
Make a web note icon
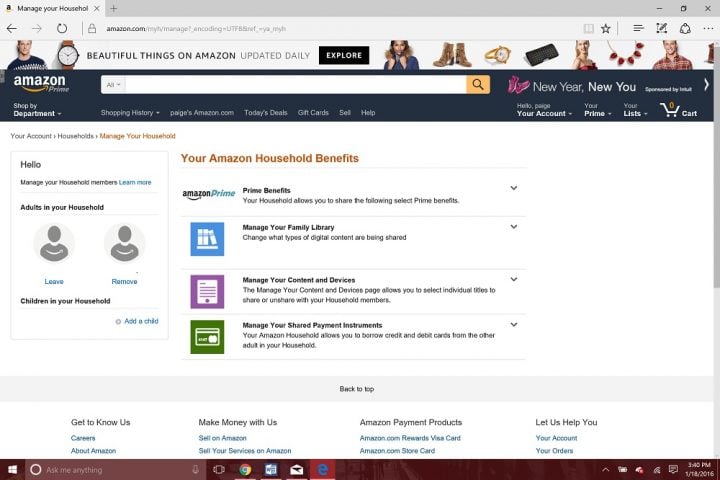(661, 28)
